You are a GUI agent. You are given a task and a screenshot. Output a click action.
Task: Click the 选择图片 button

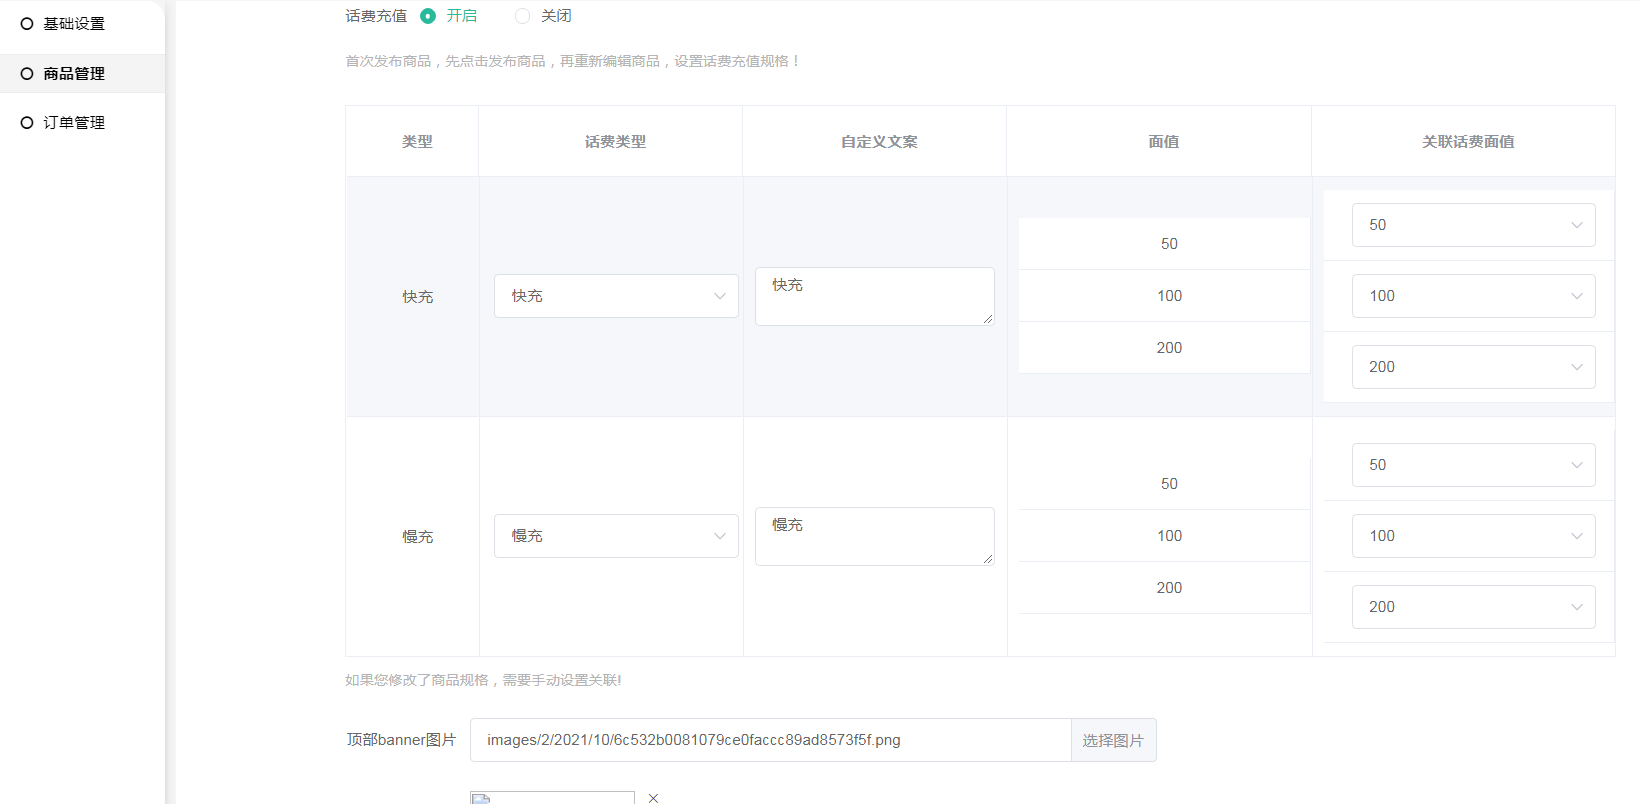pyautogui.click(x=1113, y=740)
